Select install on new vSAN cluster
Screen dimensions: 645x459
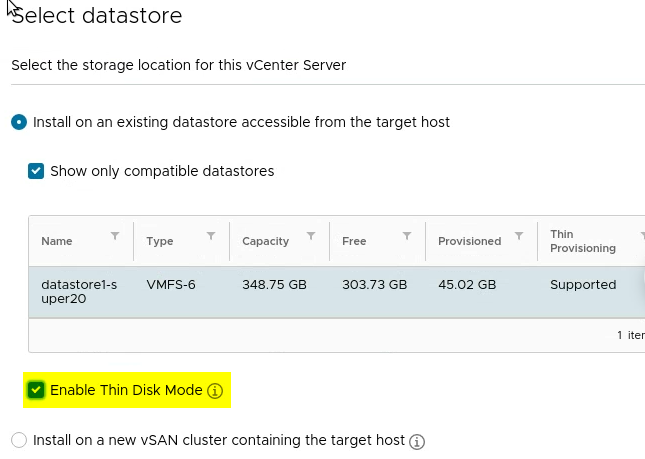[x=19, y=440]
